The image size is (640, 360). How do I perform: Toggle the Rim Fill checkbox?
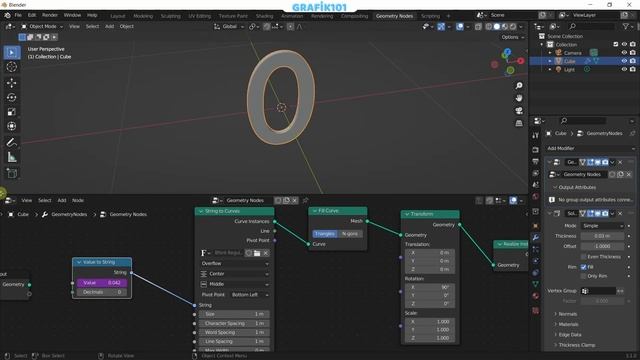(x=584, y=267)
